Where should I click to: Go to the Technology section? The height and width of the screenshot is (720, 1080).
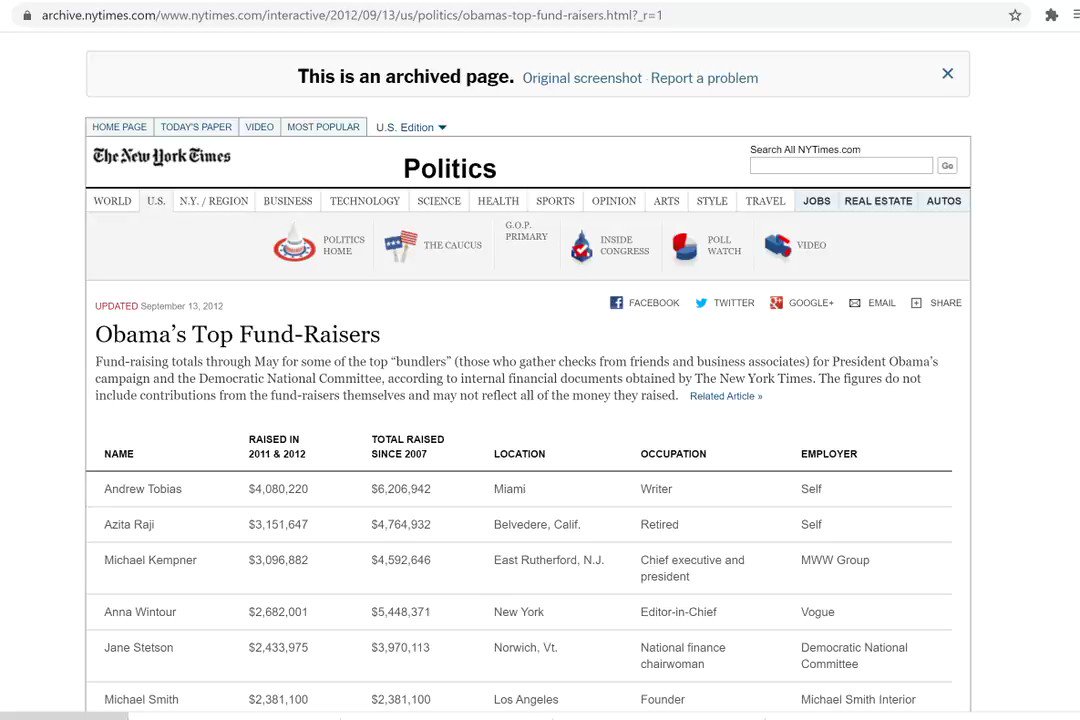pos(364,201)
